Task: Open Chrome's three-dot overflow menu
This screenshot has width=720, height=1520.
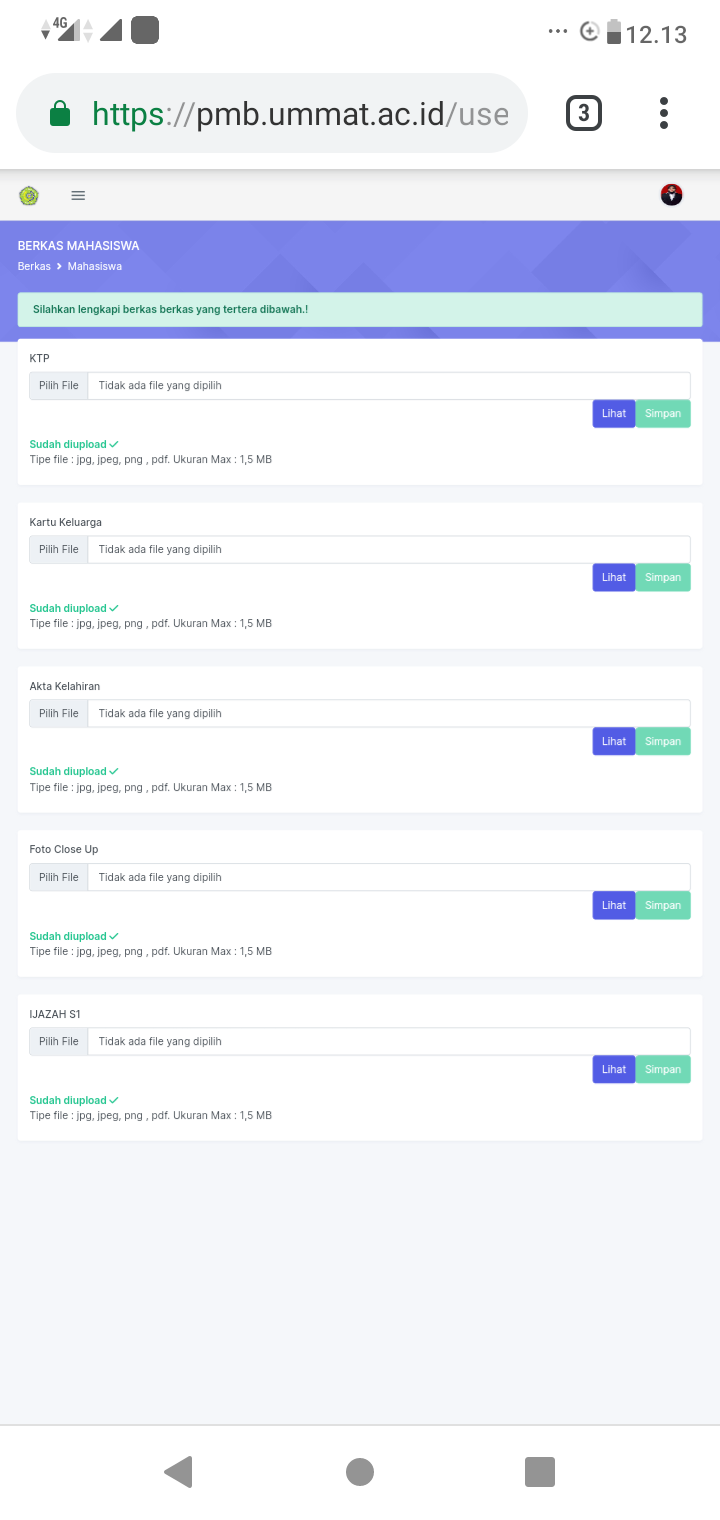Action: pyautogui.click(x=664, y=113)
